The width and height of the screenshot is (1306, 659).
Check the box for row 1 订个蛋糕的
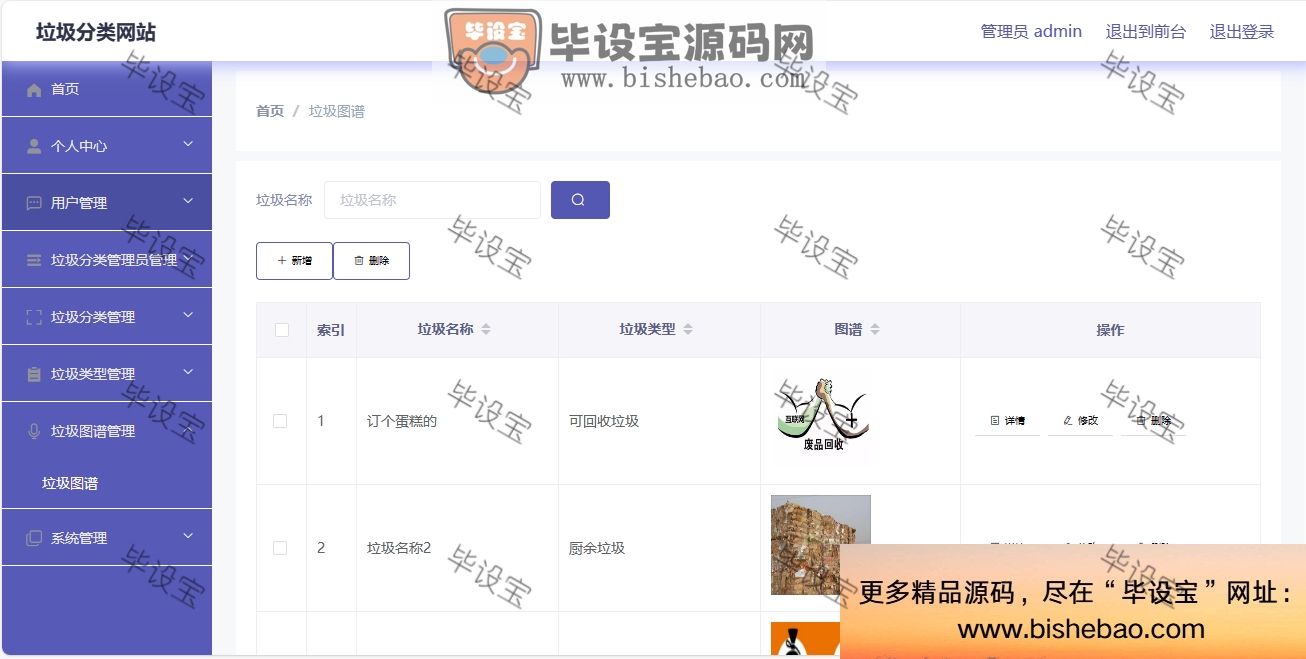point(280,421)
